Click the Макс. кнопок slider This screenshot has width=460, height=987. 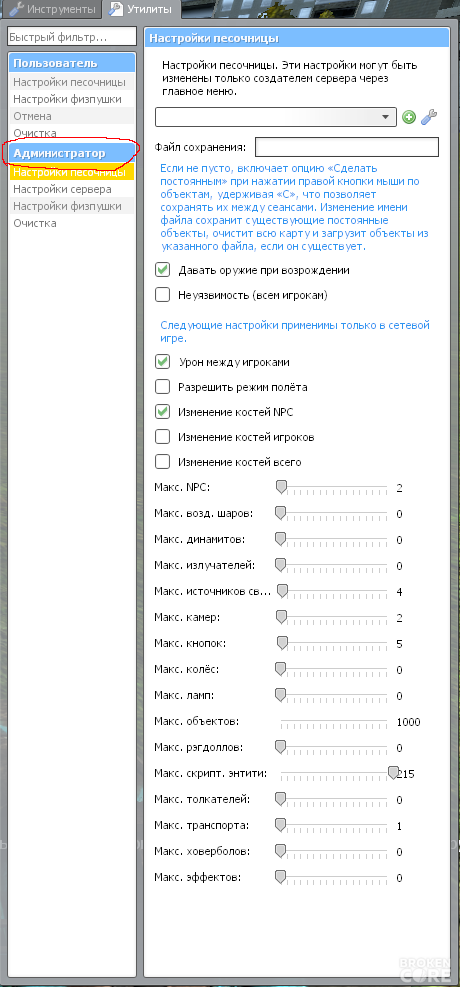(x=334, y=643)
